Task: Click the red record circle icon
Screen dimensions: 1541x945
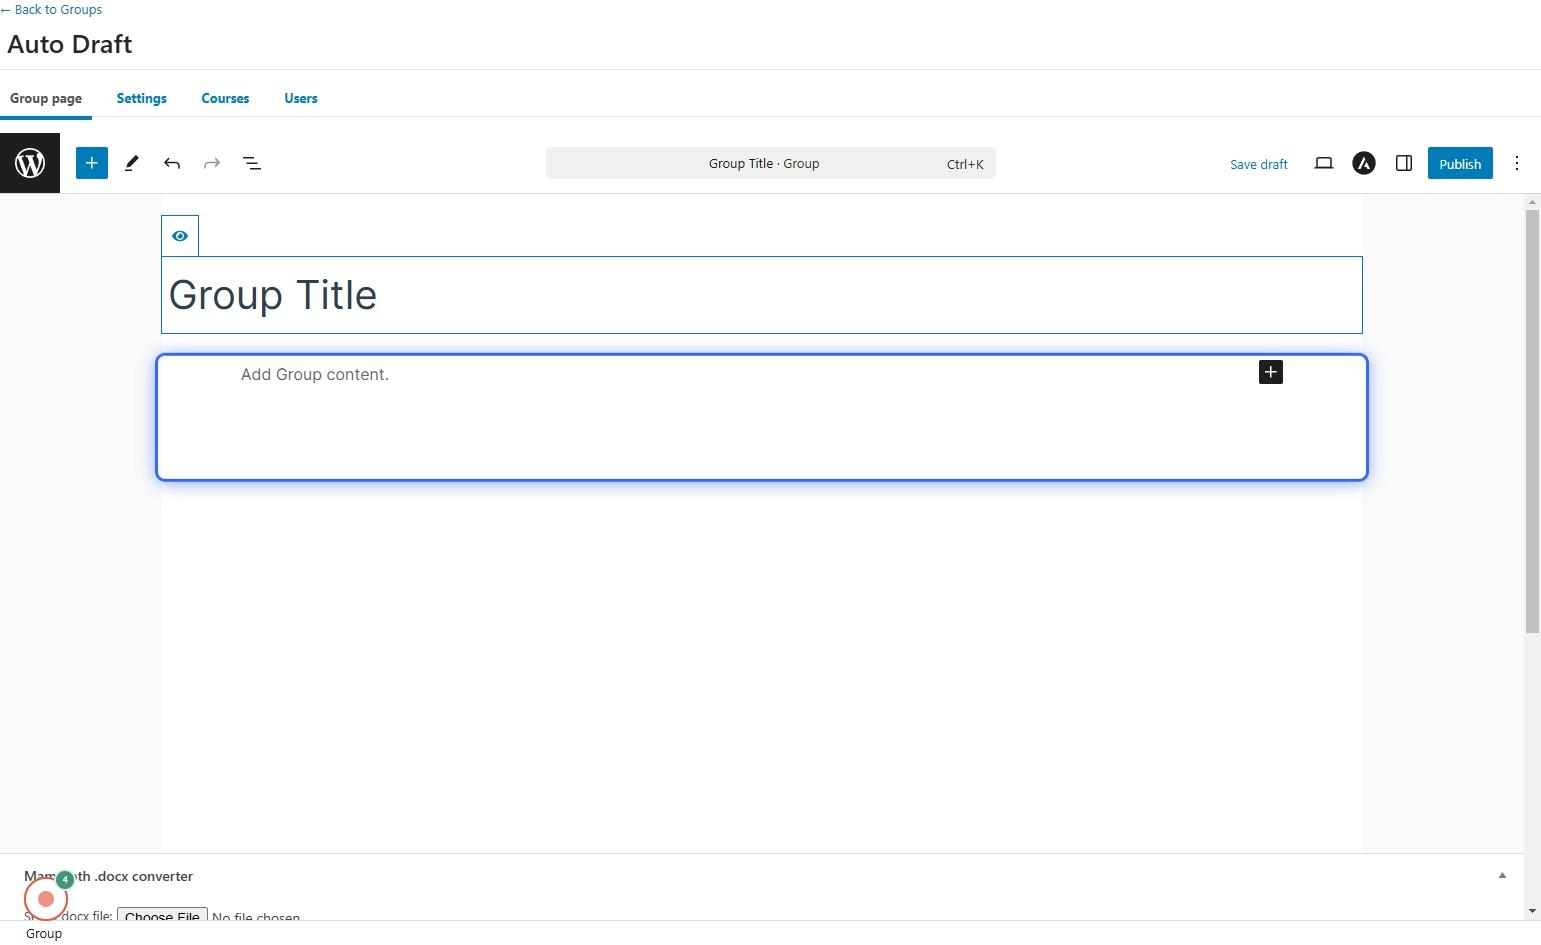Action: click(x=46, y=899)
